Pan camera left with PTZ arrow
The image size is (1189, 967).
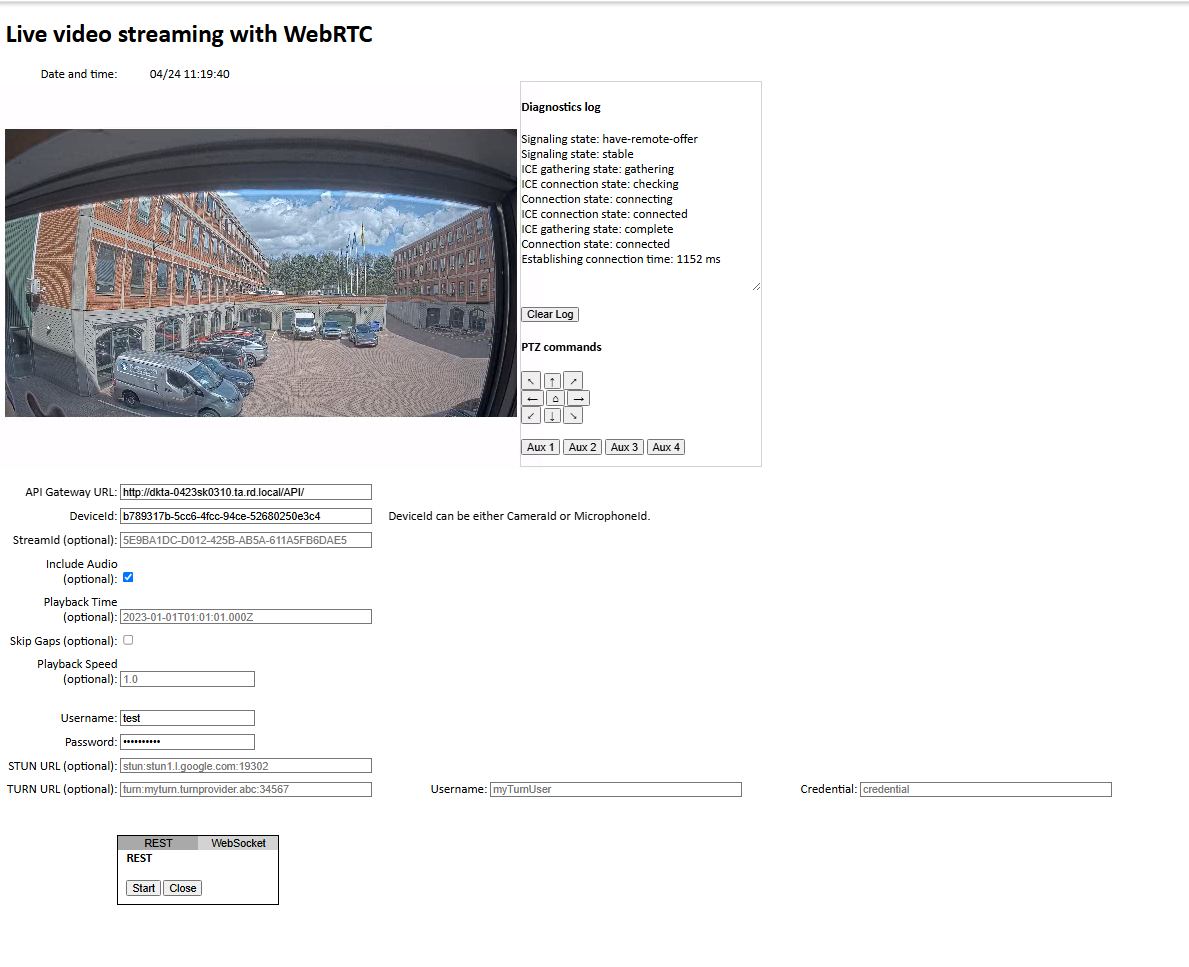(532, 398)
